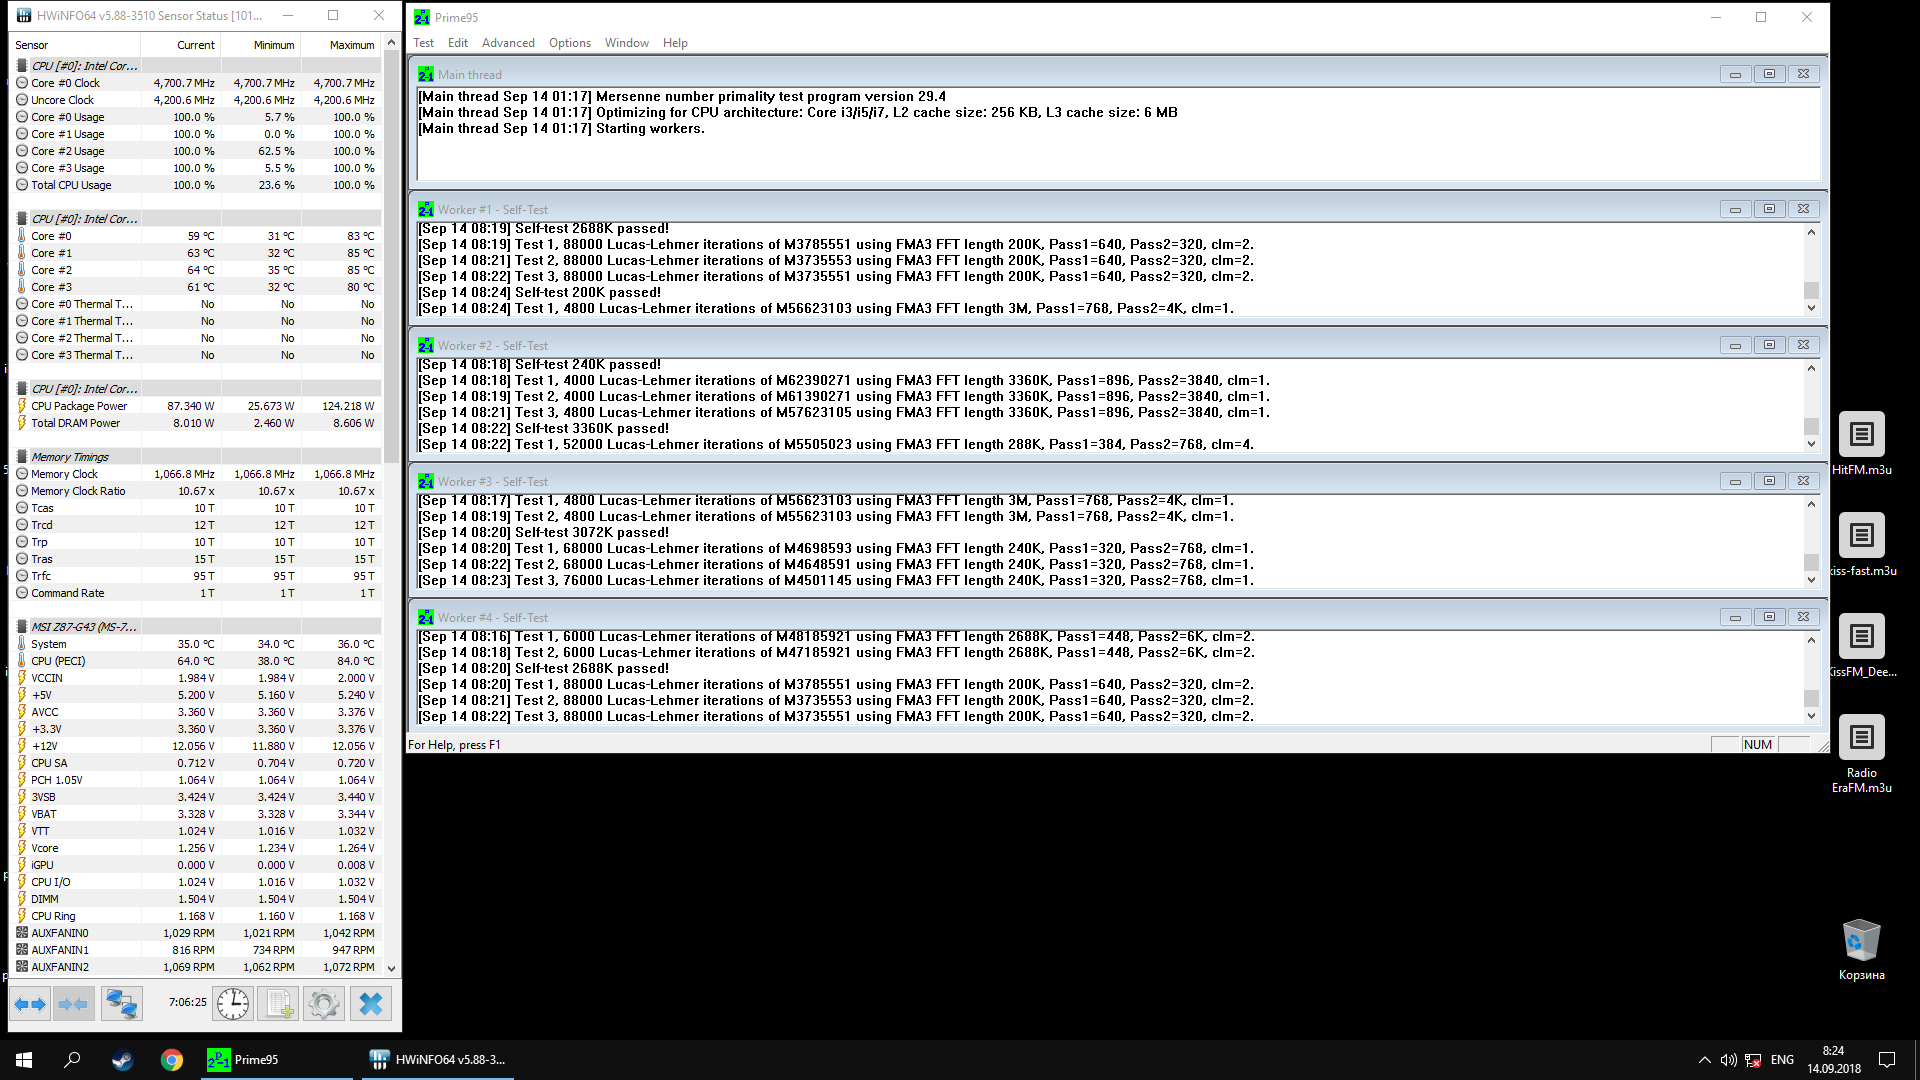Select the CPU Package Power sensor row

pos(79,406)
